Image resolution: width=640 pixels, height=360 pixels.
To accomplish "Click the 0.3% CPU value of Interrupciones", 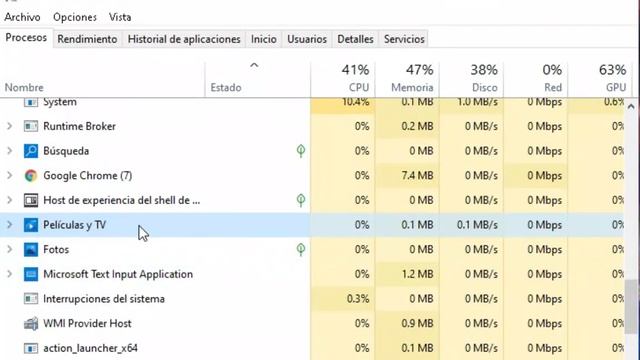I will (358, 299).
